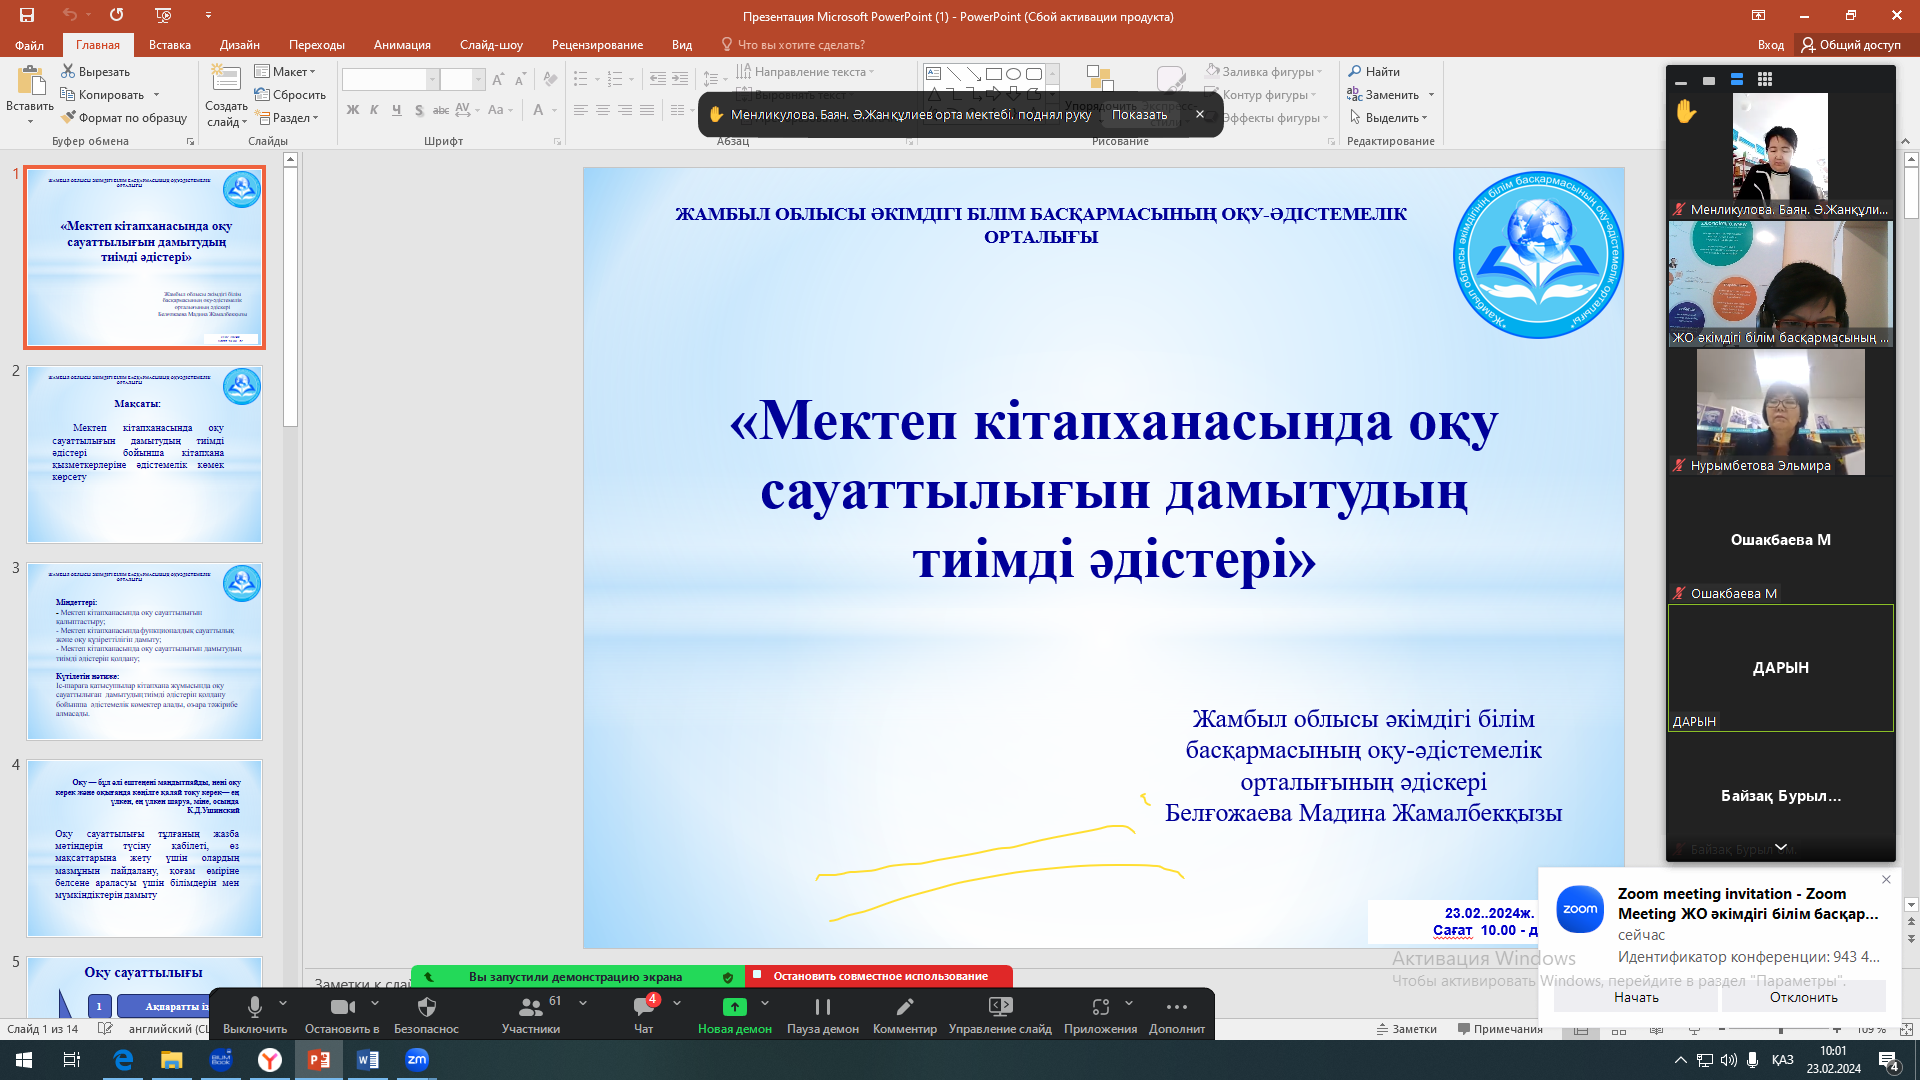Click the Cut (Вырезать) scissors icon
This screenshot has width=1920, height=1080.
[x=68, y=71]
